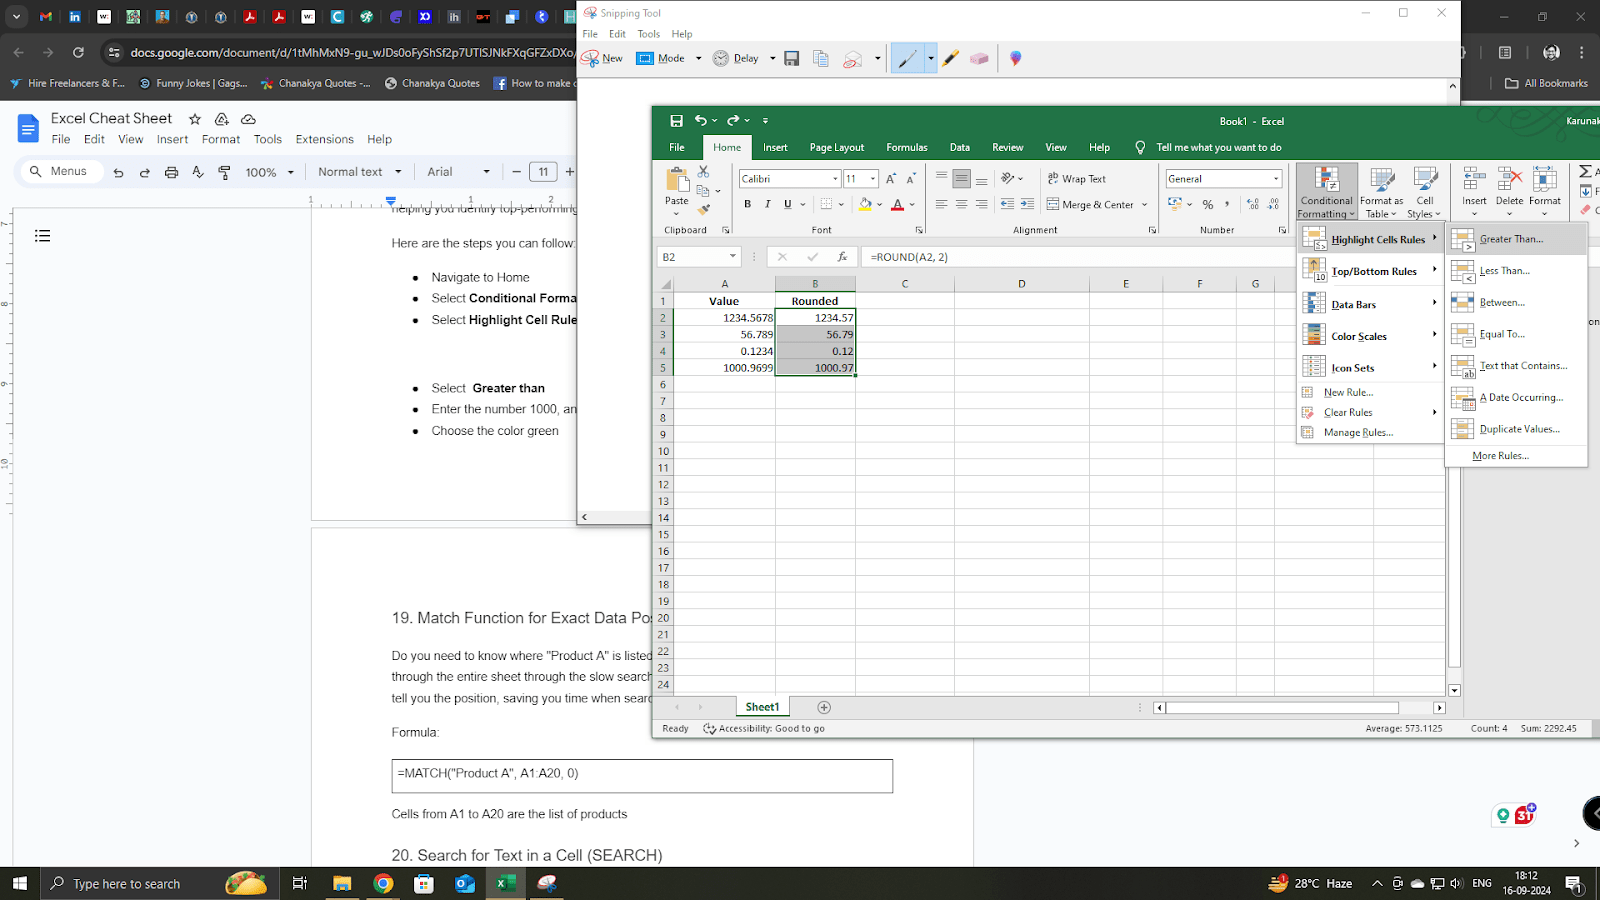
Task: Click the Increase Decimal icon
Action: coord(1252,203)
